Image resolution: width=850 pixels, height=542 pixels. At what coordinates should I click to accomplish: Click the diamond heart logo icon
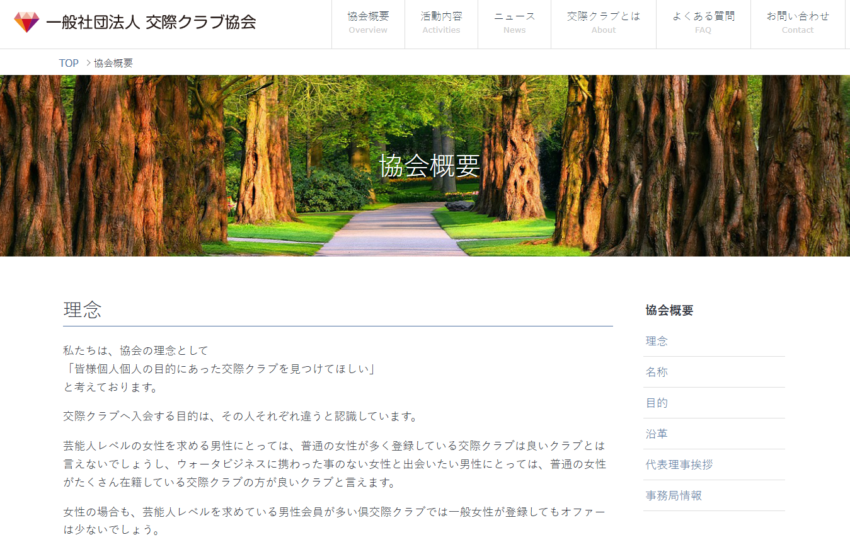tap(26, 22)
